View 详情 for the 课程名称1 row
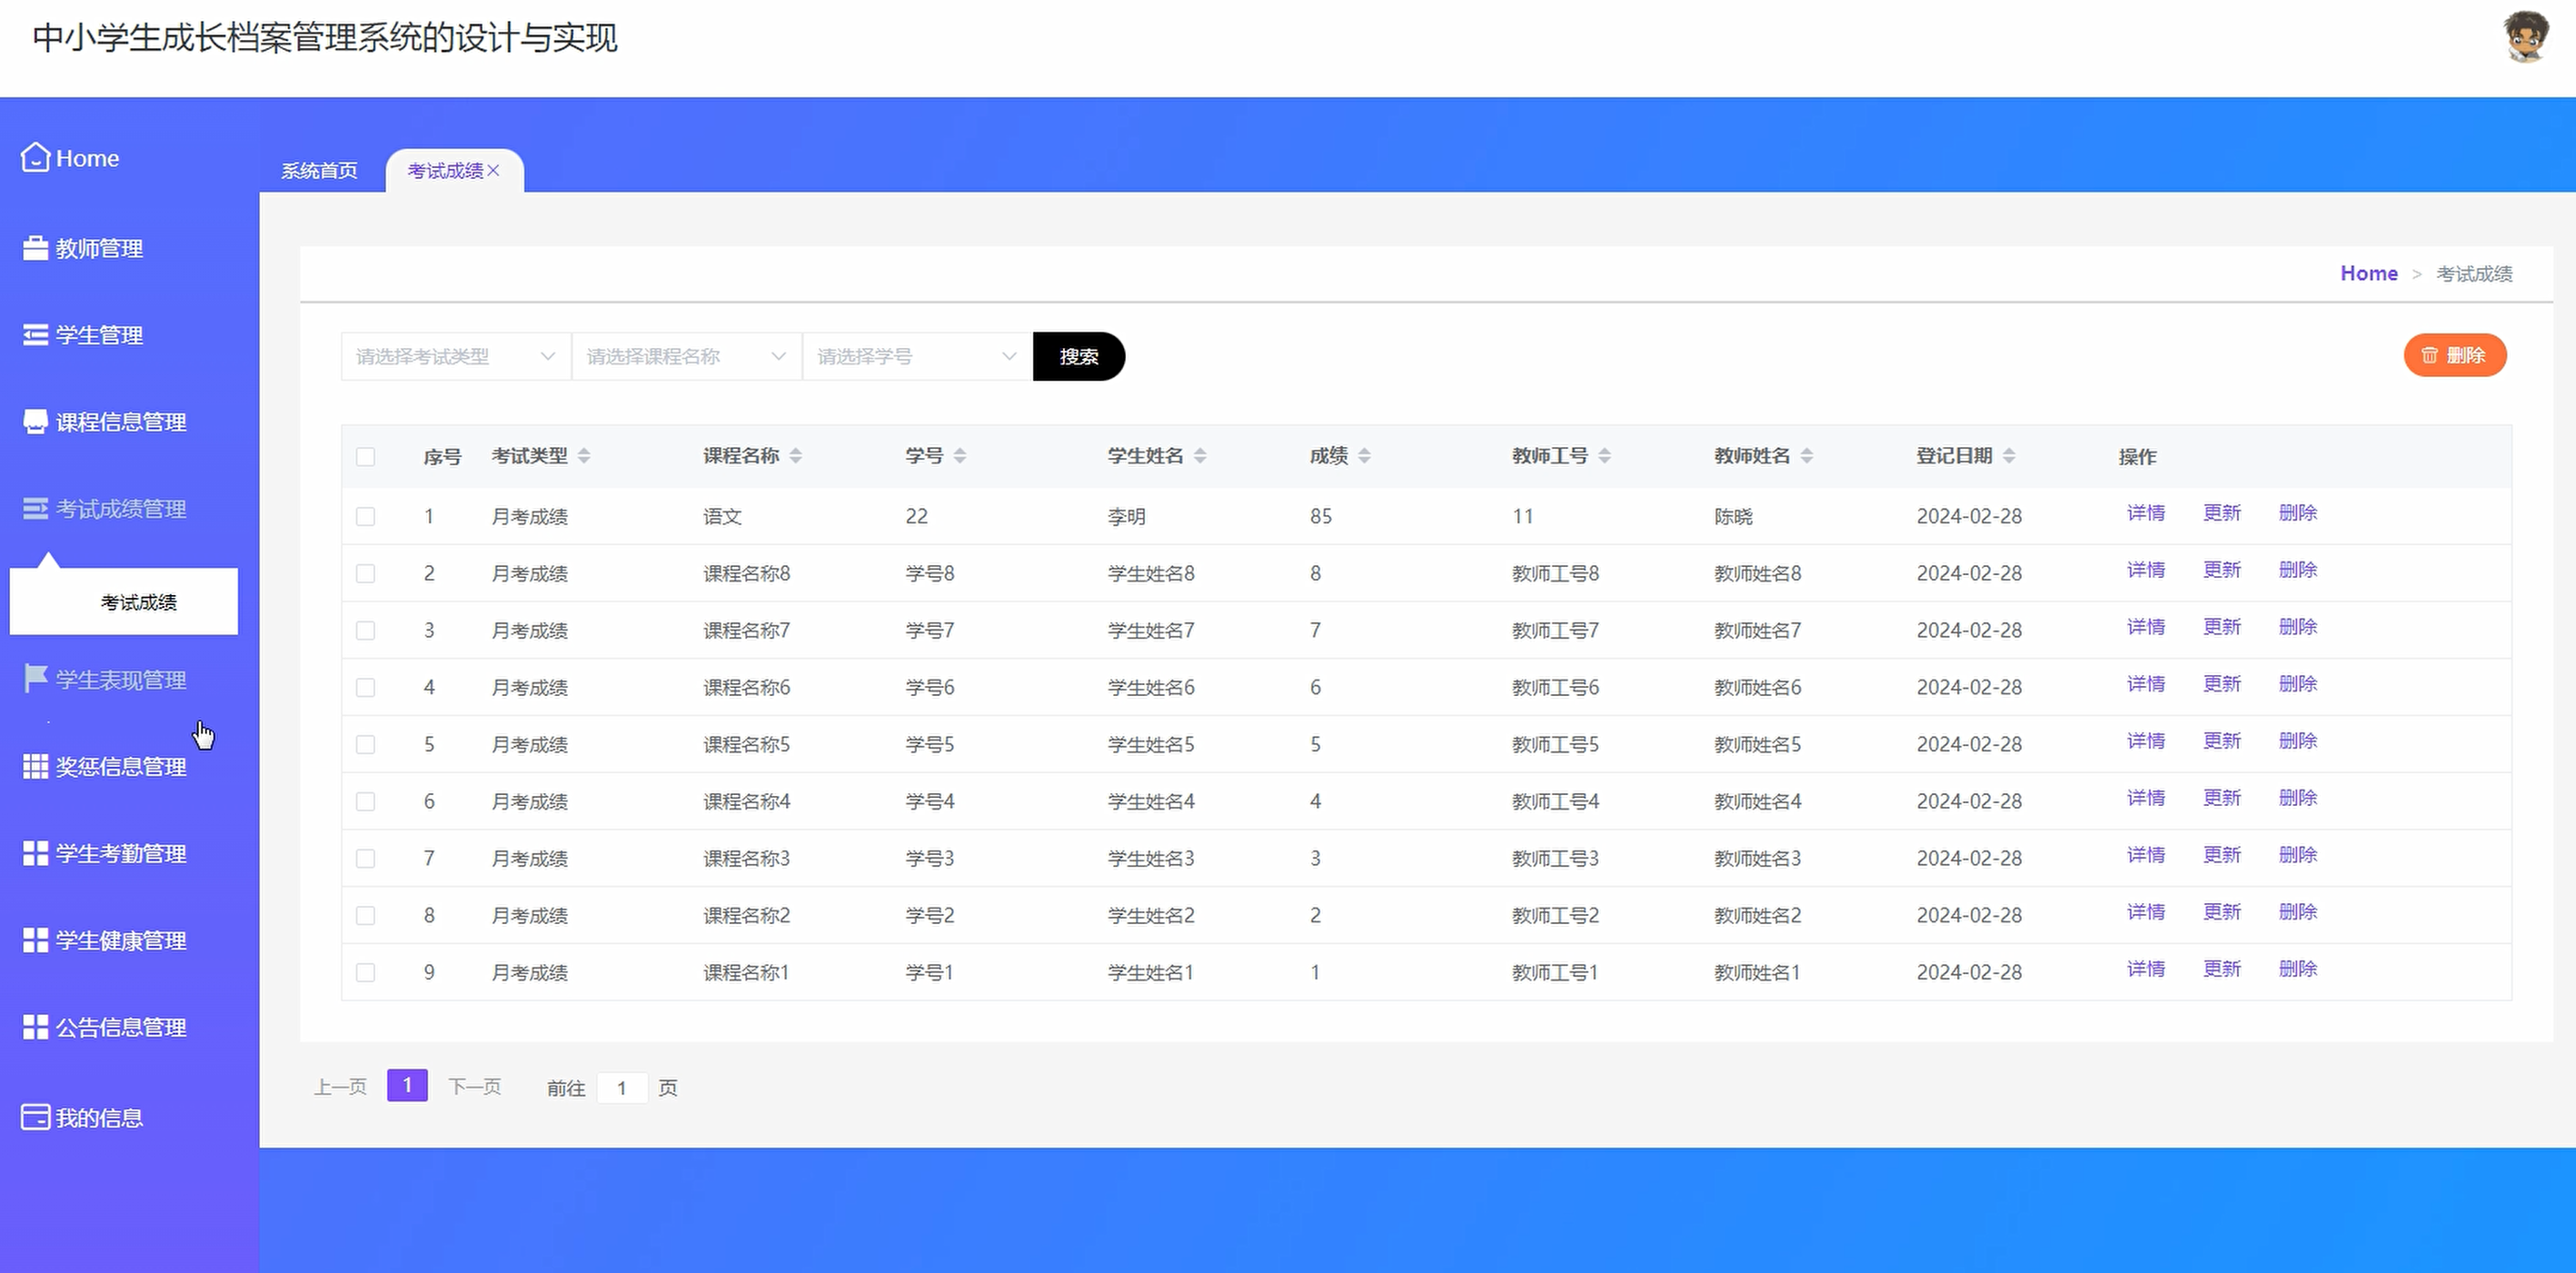 tap(2146, 969)
